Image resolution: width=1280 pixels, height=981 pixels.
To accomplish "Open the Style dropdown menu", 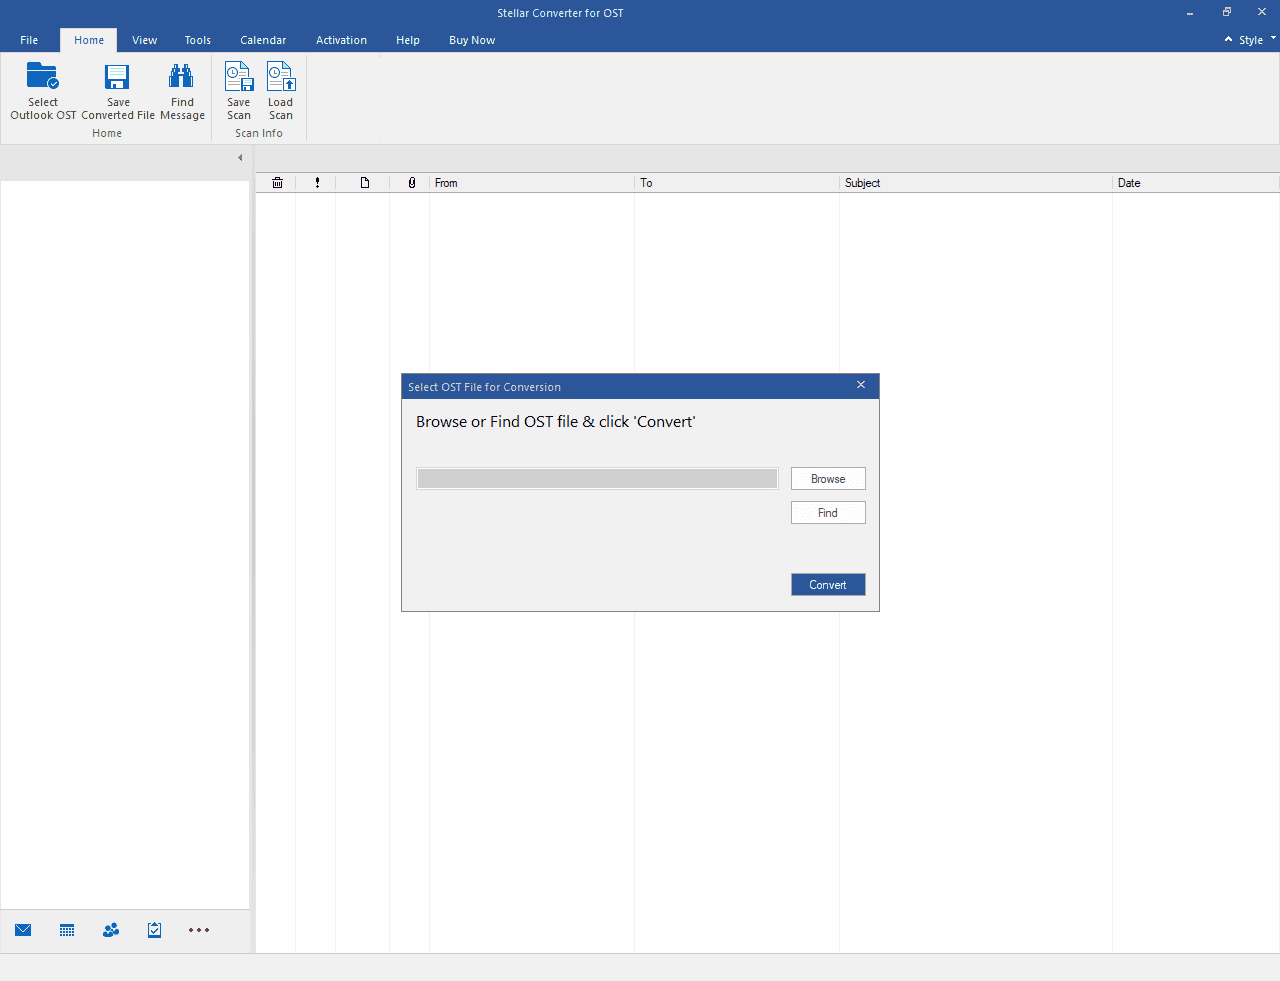I will [1251, 40].
